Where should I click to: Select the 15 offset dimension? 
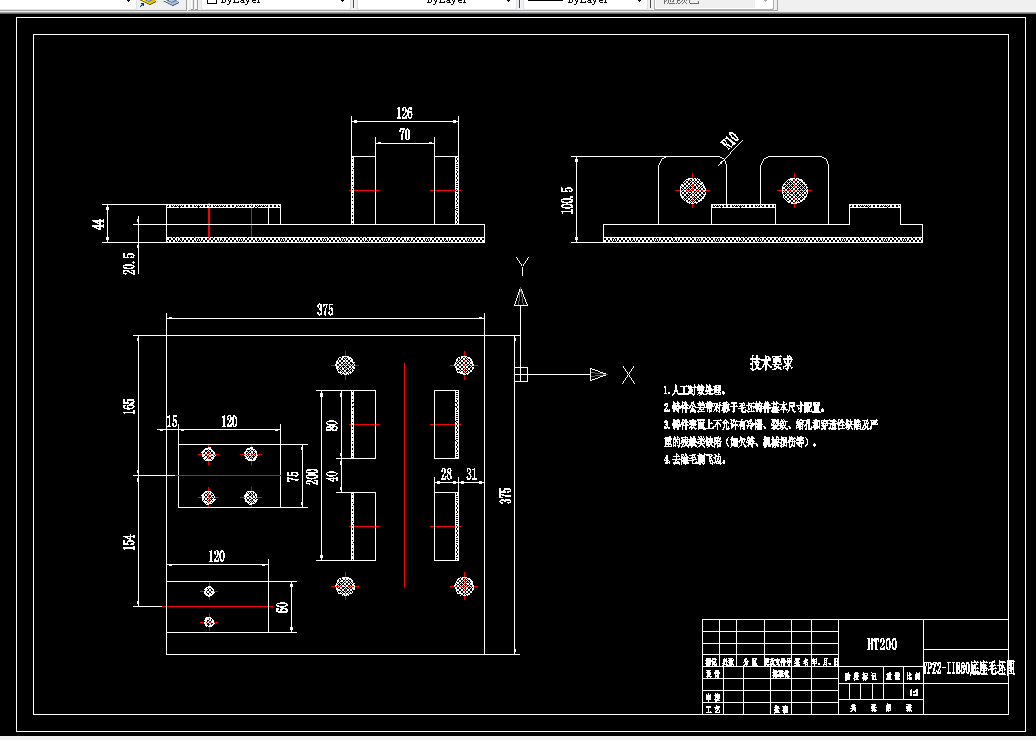[x=172, y=422]
